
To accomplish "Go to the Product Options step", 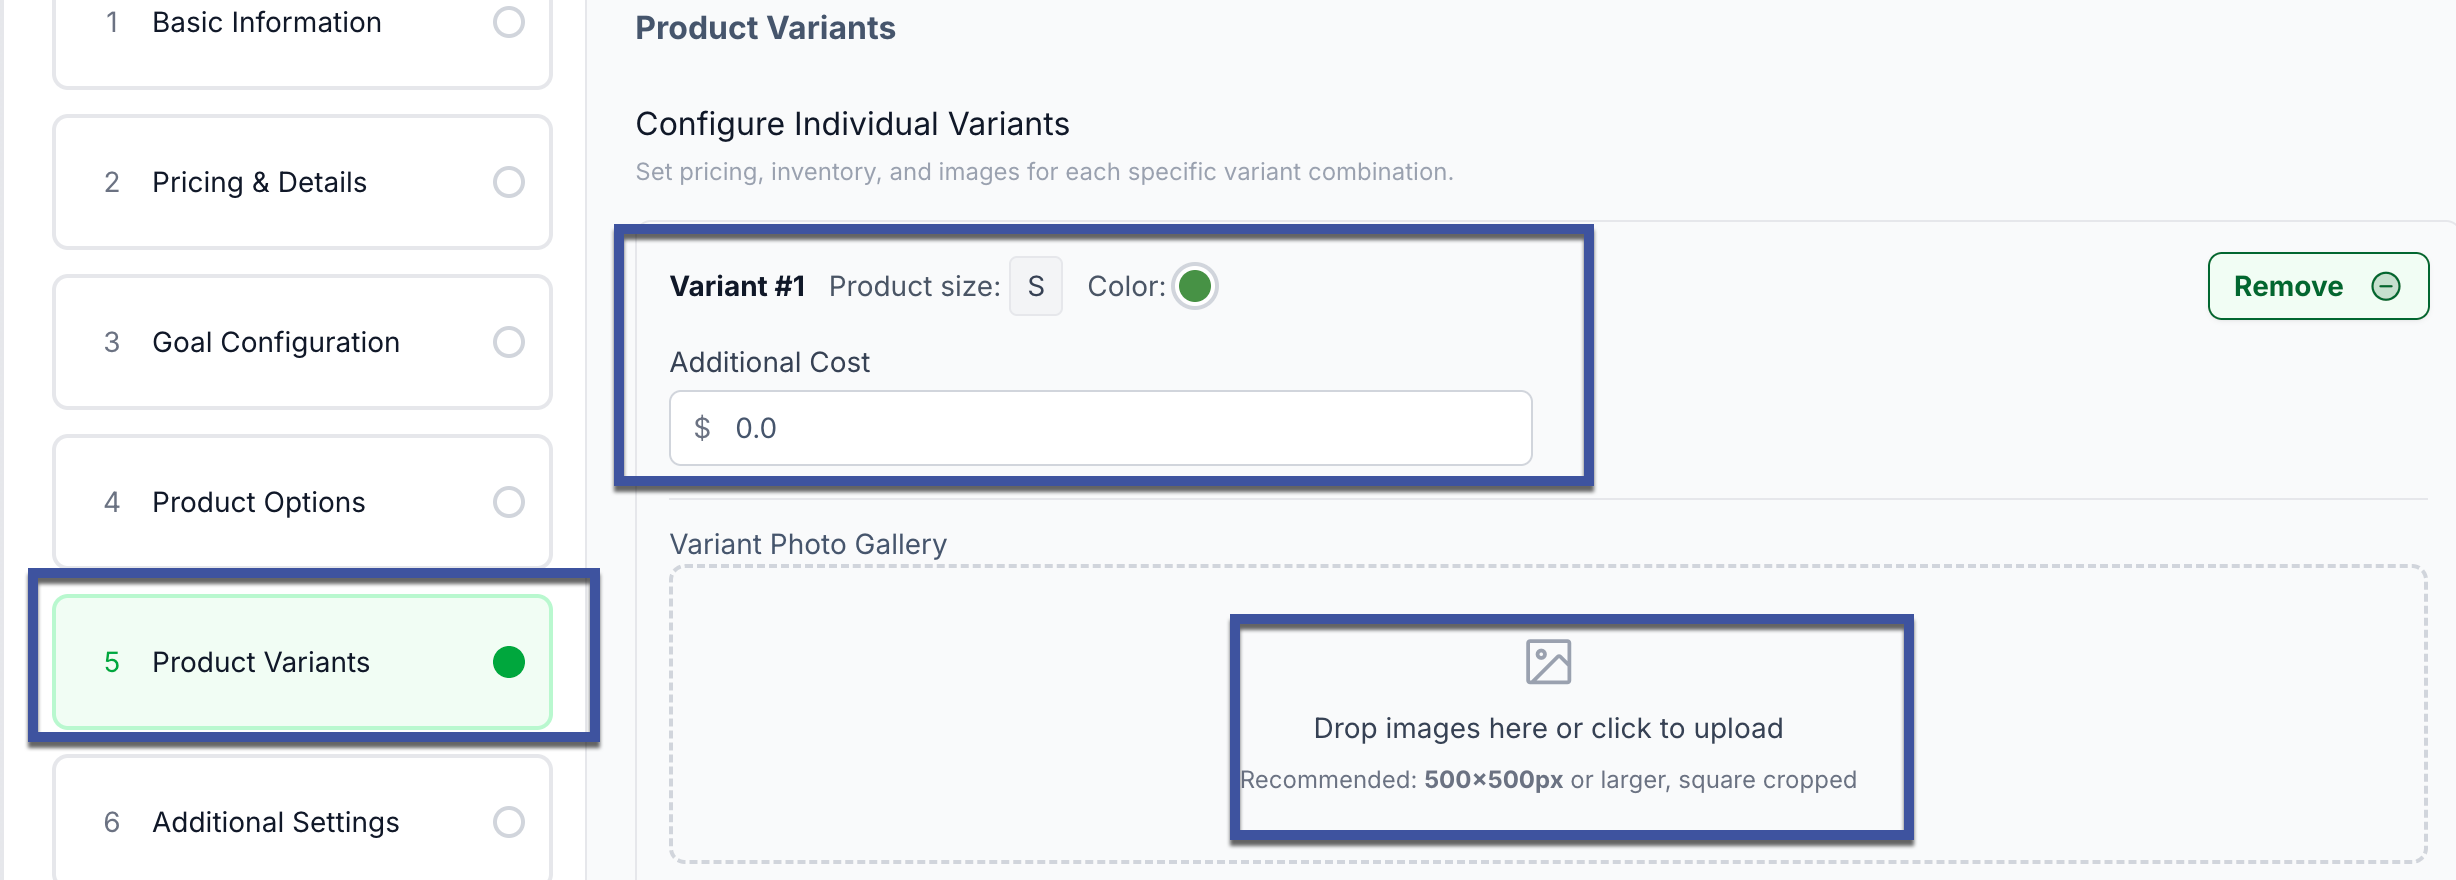I will pos(259,502).
